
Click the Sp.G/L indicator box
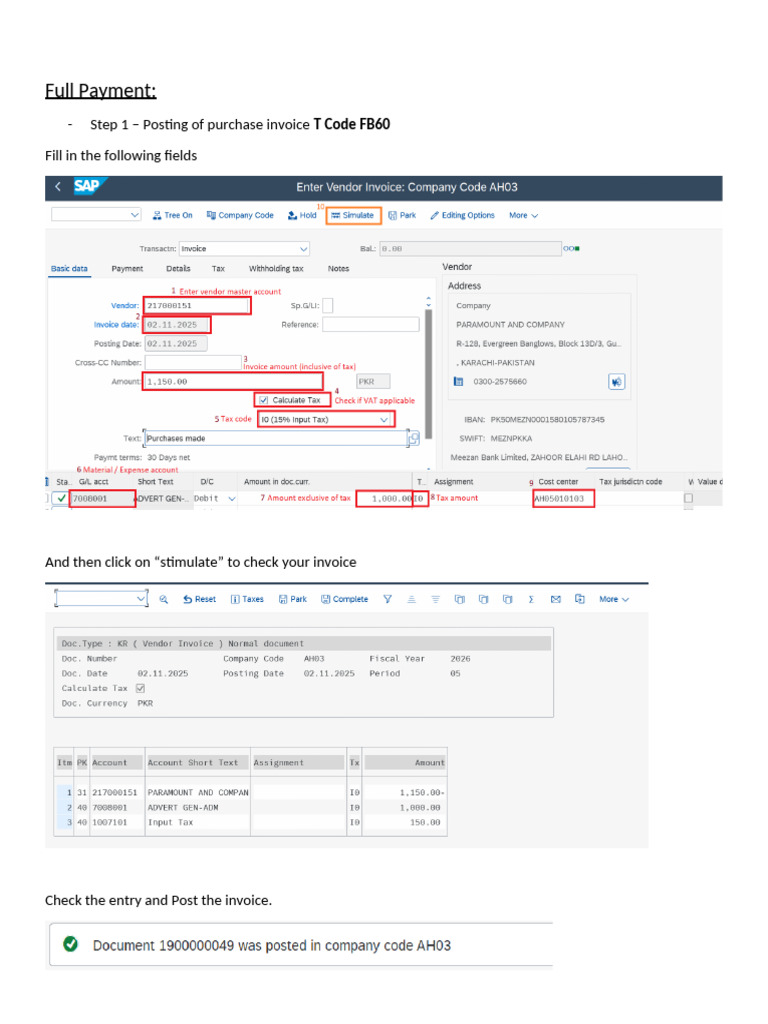[328, 305]
